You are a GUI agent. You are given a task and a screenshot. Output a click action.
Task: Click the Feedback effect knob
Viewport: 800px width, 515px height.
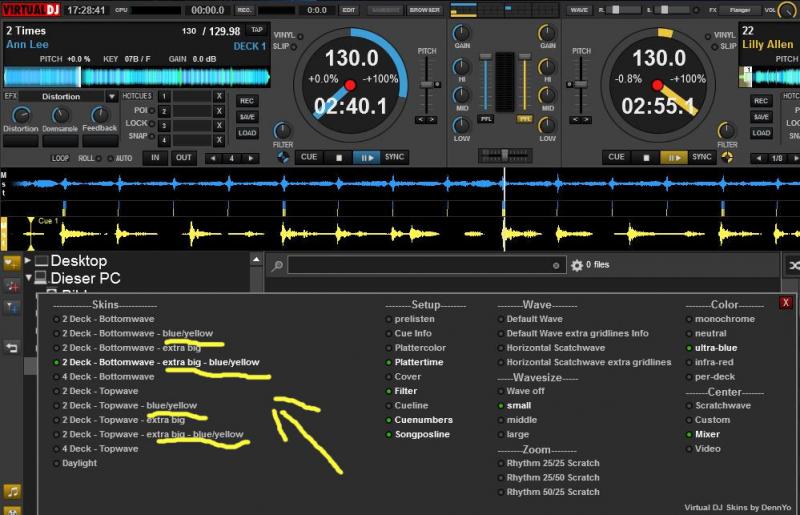(100, 115)
